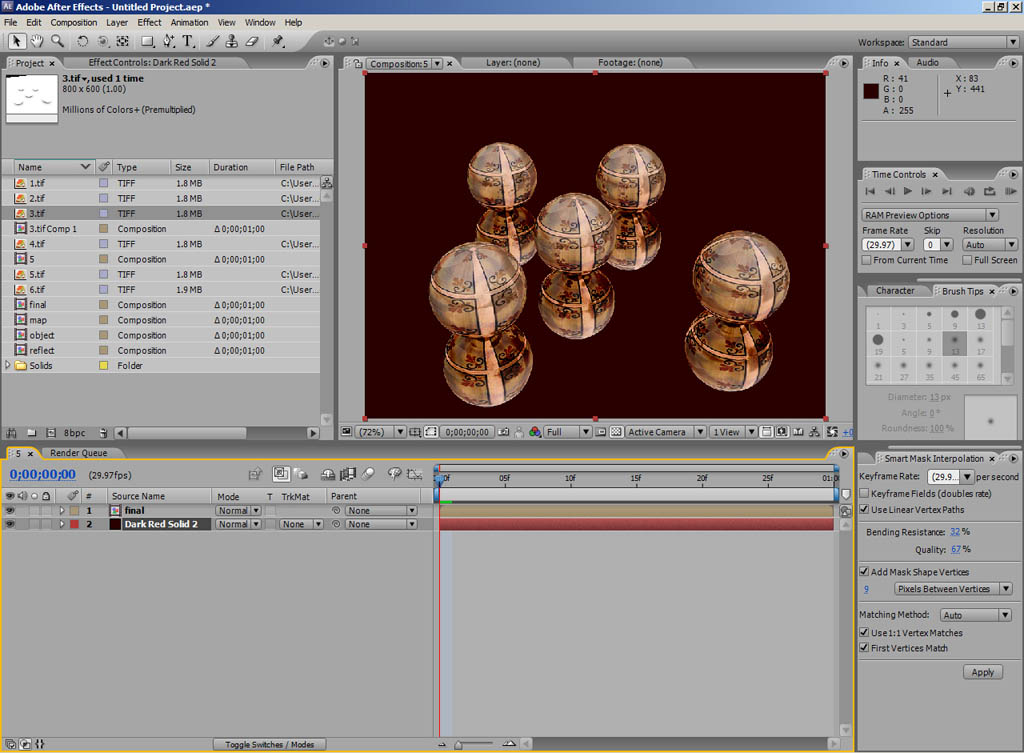Jump to last frame in Time Controls
Viewport: 1024px width, 753px height.
tap(947, 191)
